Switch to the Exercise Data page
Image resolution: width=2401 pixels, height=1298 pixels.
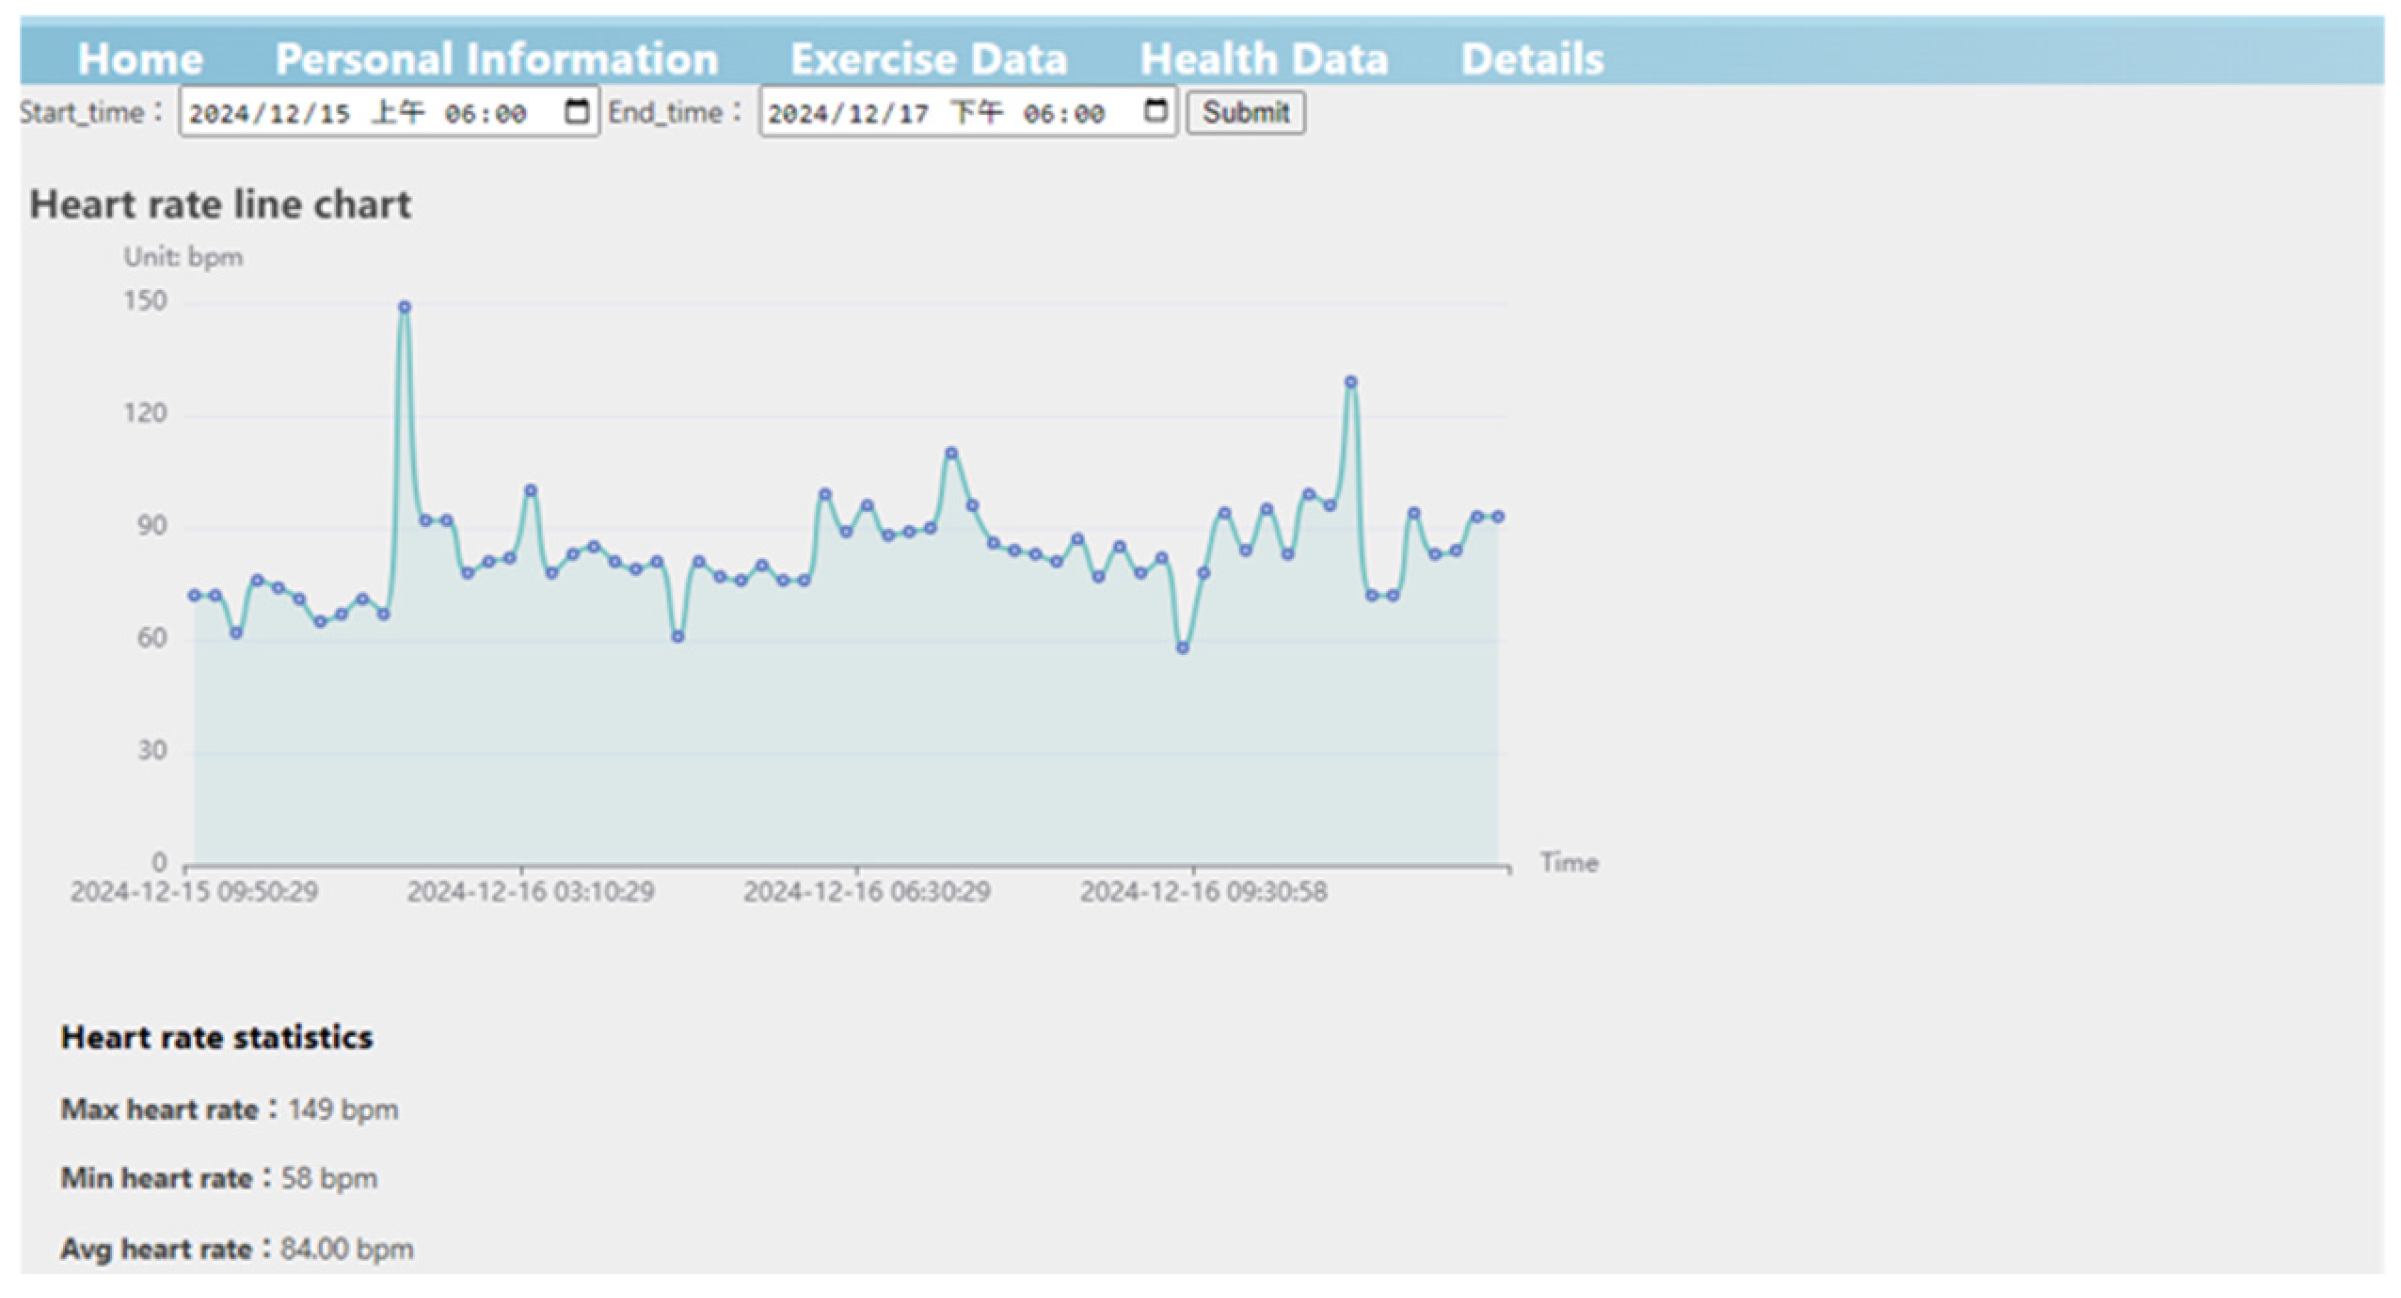pyautogui.click(x=928, y=59)
